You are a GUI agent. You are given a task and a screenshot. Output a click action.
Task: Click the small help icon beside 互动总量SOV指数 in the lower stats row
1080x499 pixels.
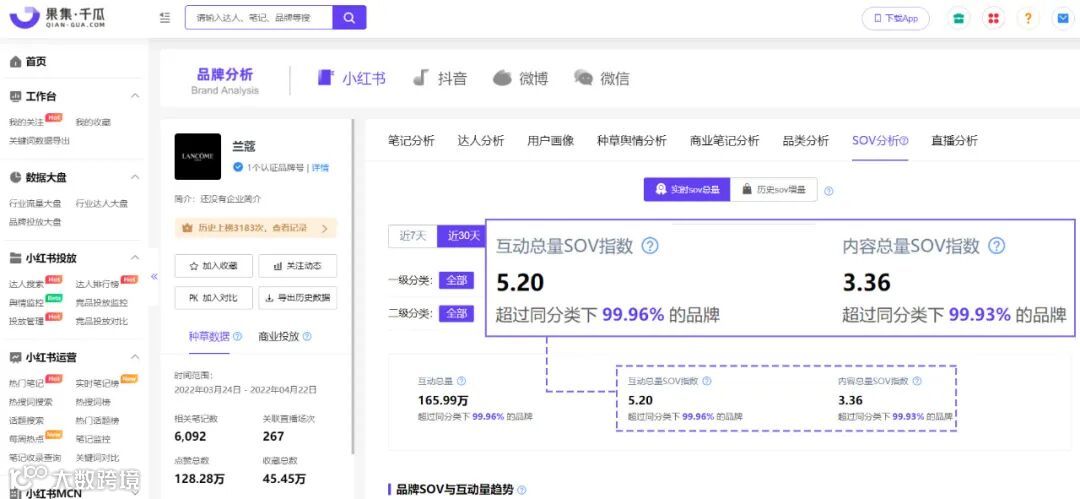[707, 381]
